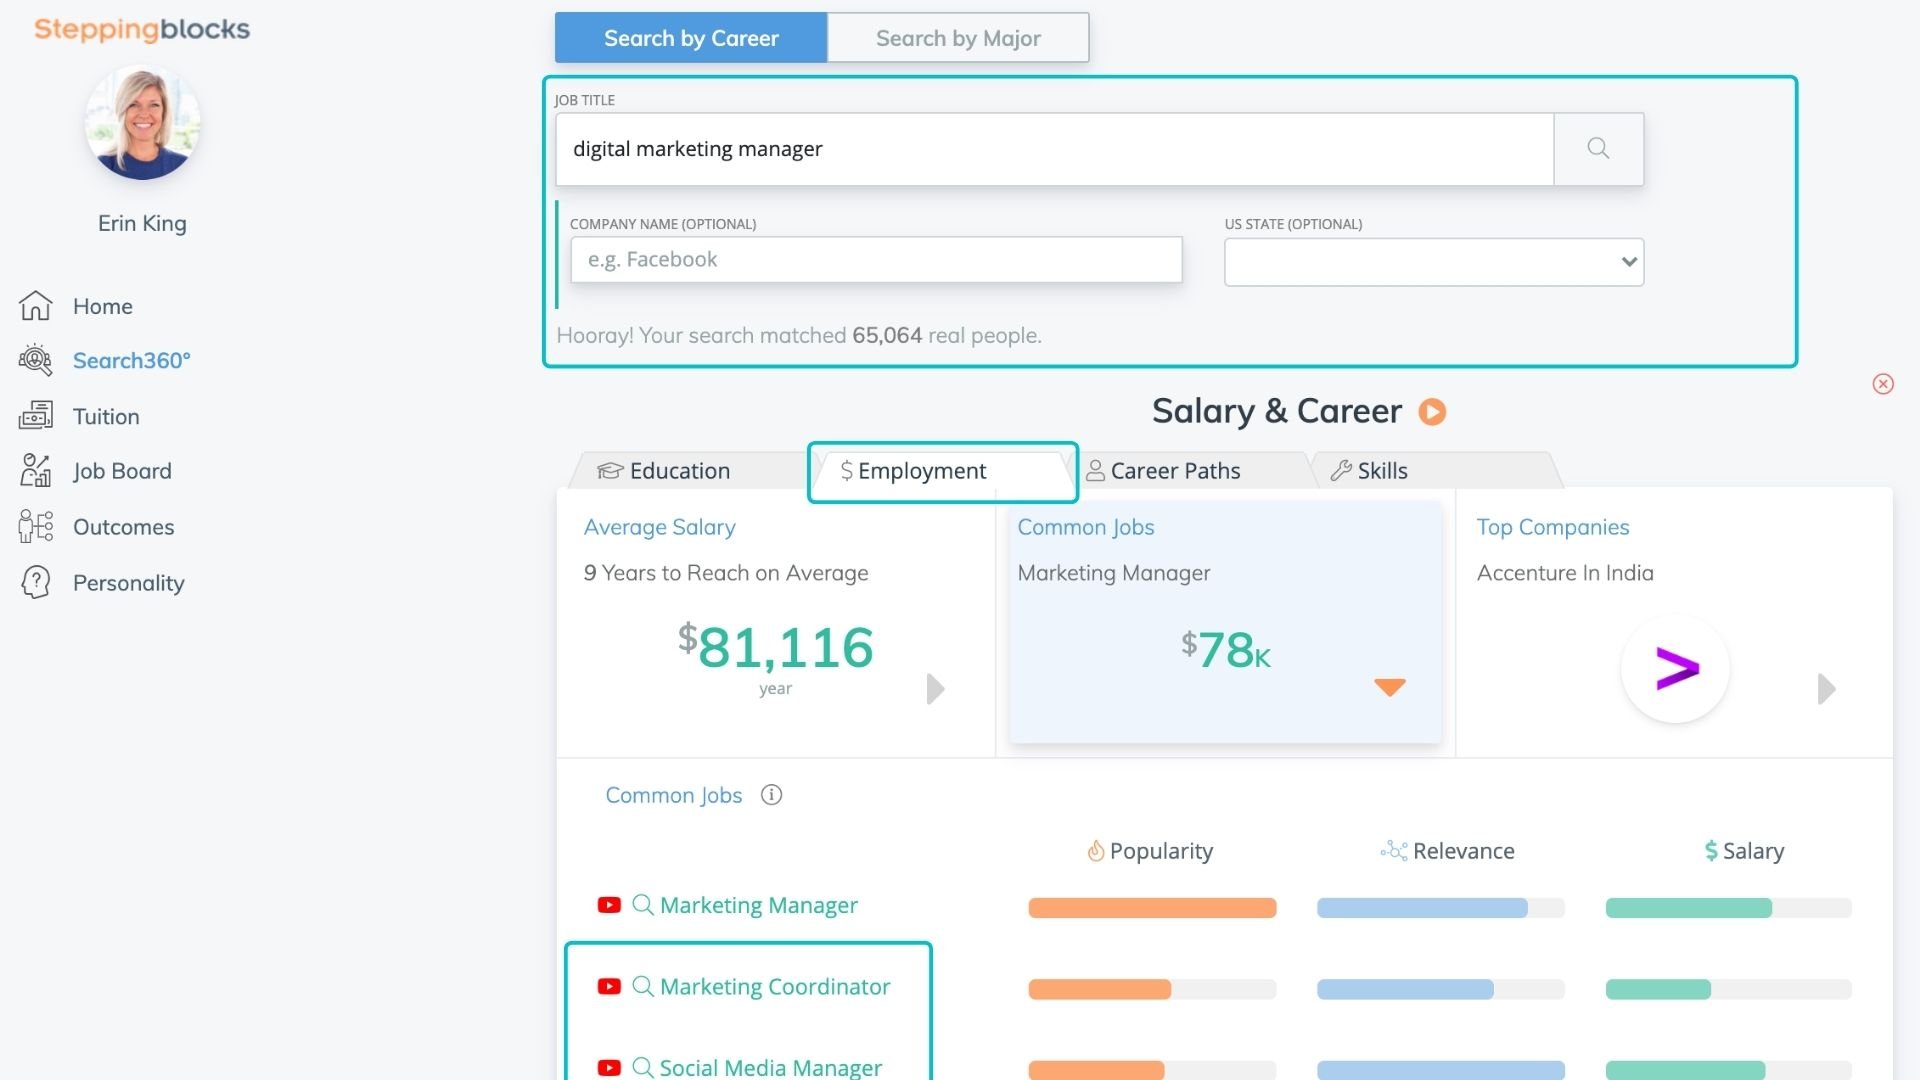1920x1080 pixels.
Task: Click Marketing Manager search icon
Action: 643,905
